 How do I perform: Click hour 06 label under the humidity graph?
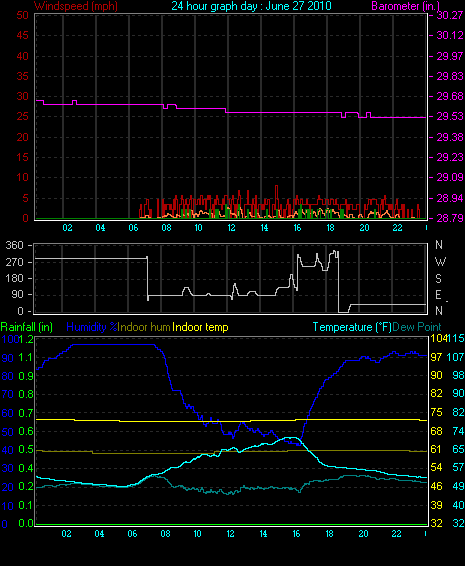(132, 534)
